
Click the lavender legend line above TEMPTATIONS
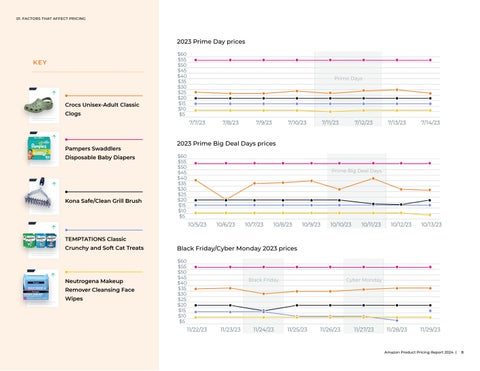[x=104, y=230]
